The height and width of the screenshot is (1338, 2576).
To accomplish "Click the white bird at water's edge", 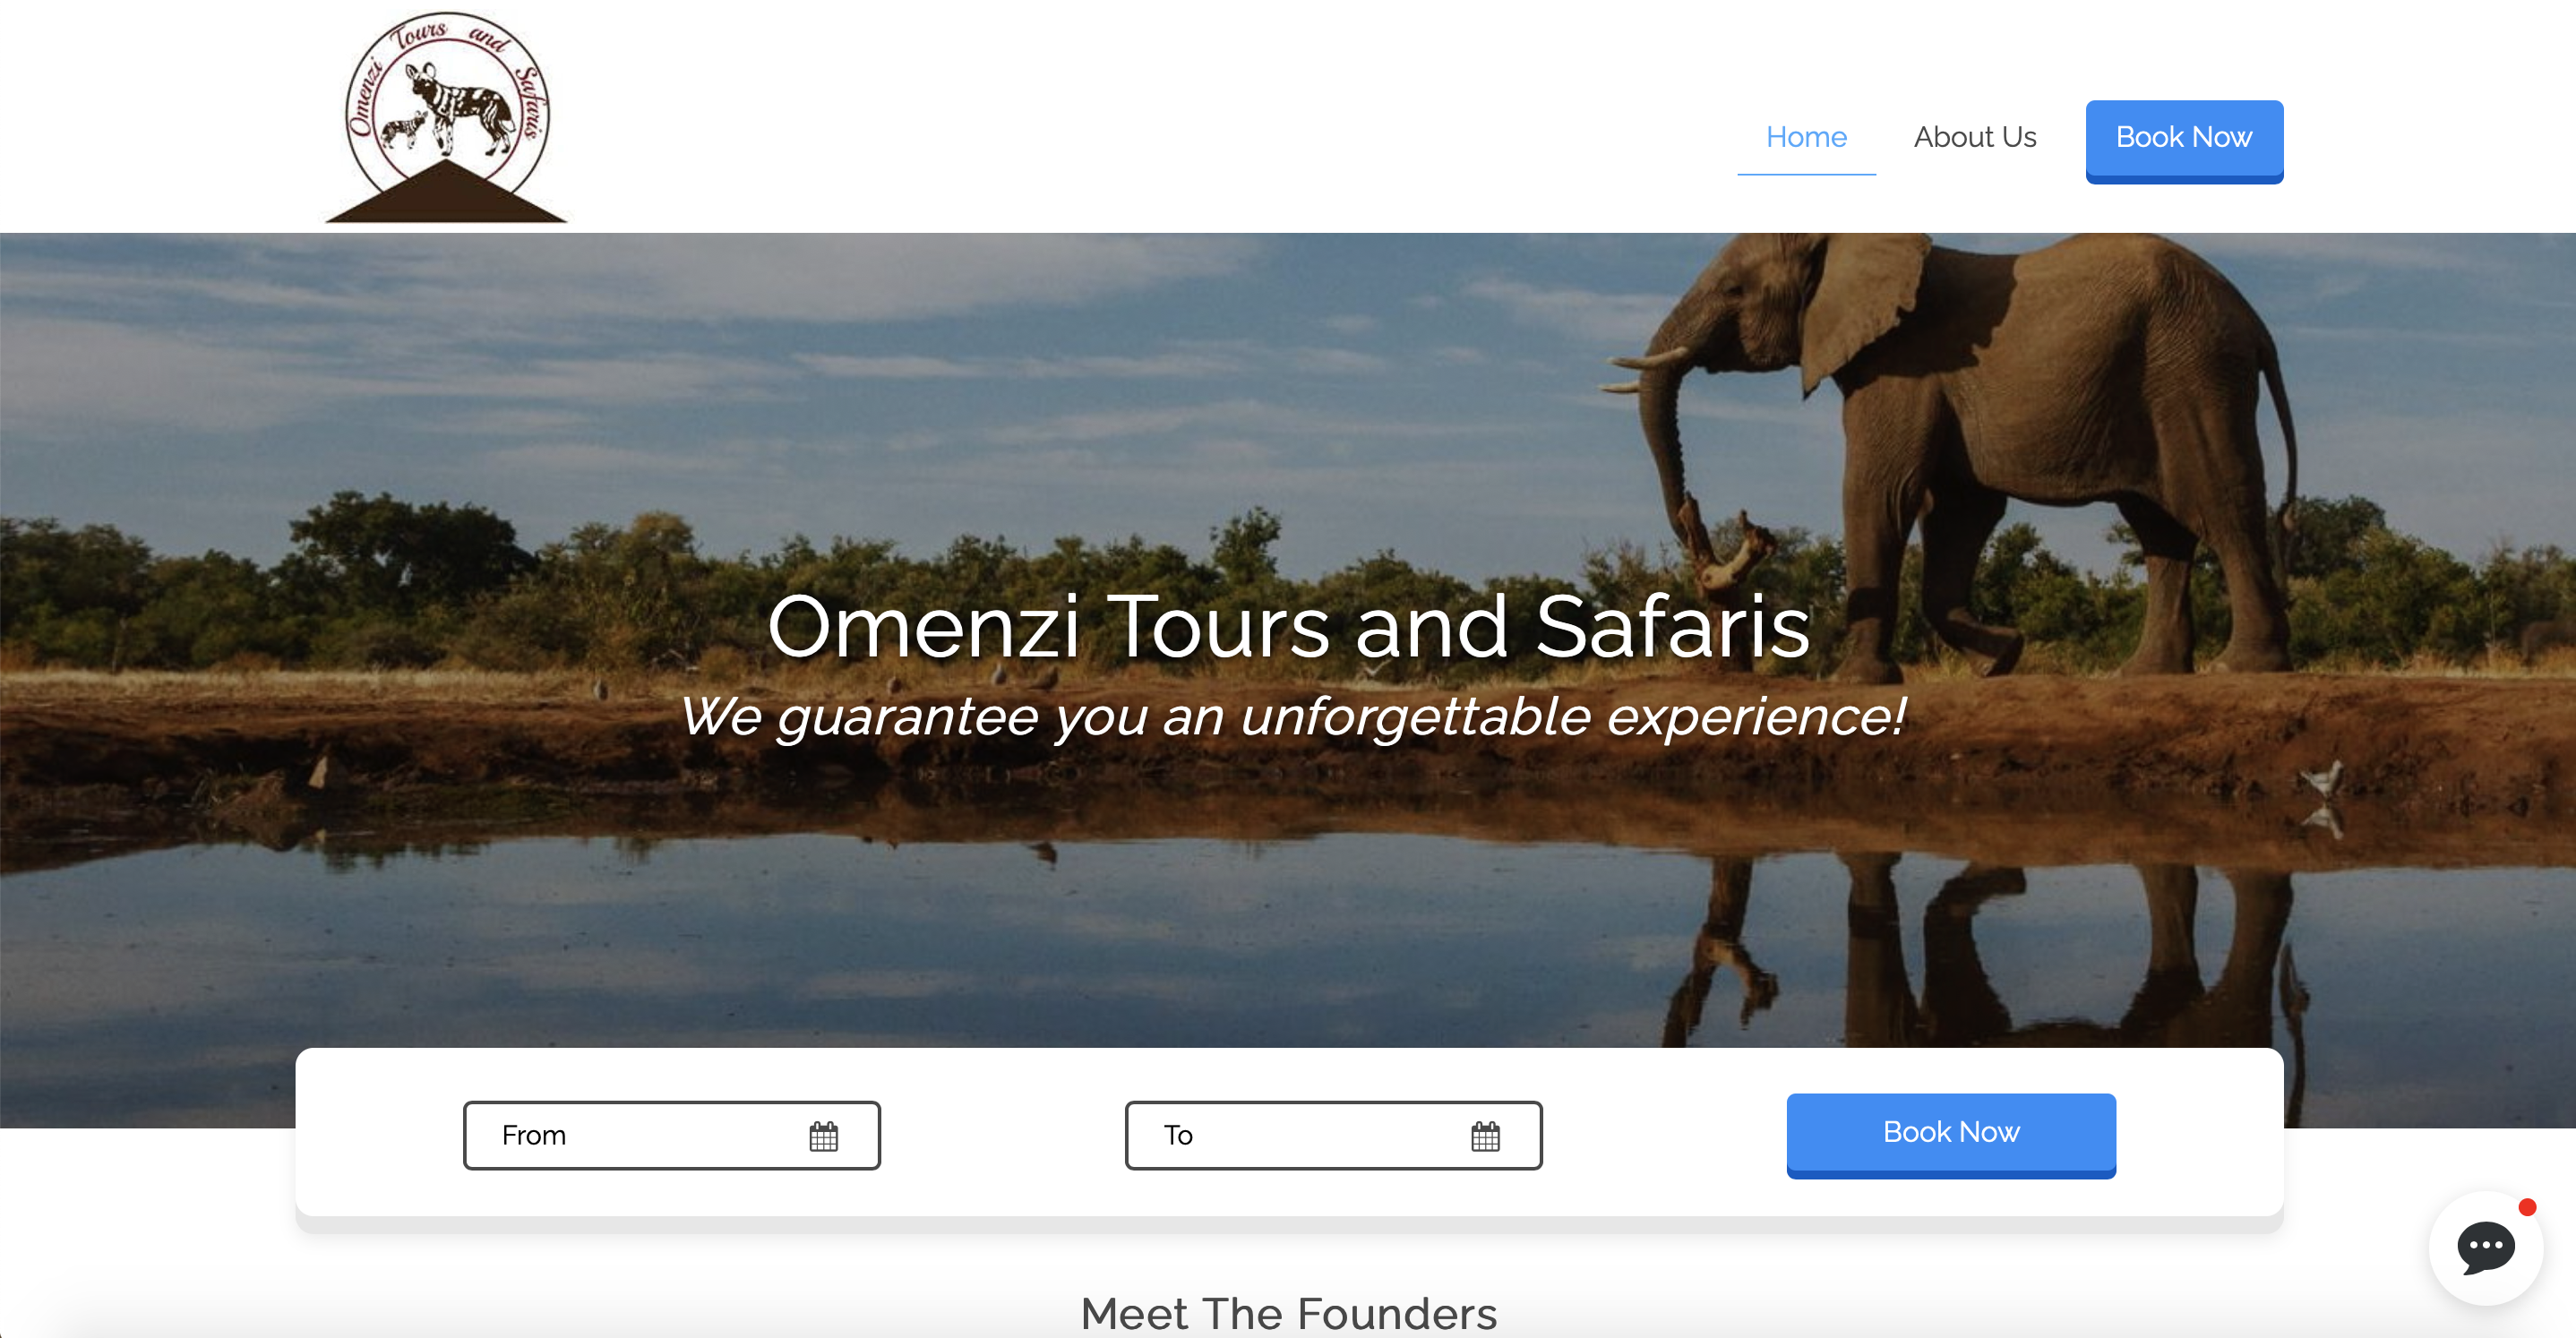I will pyautogui.click(x=2322, y=777).
